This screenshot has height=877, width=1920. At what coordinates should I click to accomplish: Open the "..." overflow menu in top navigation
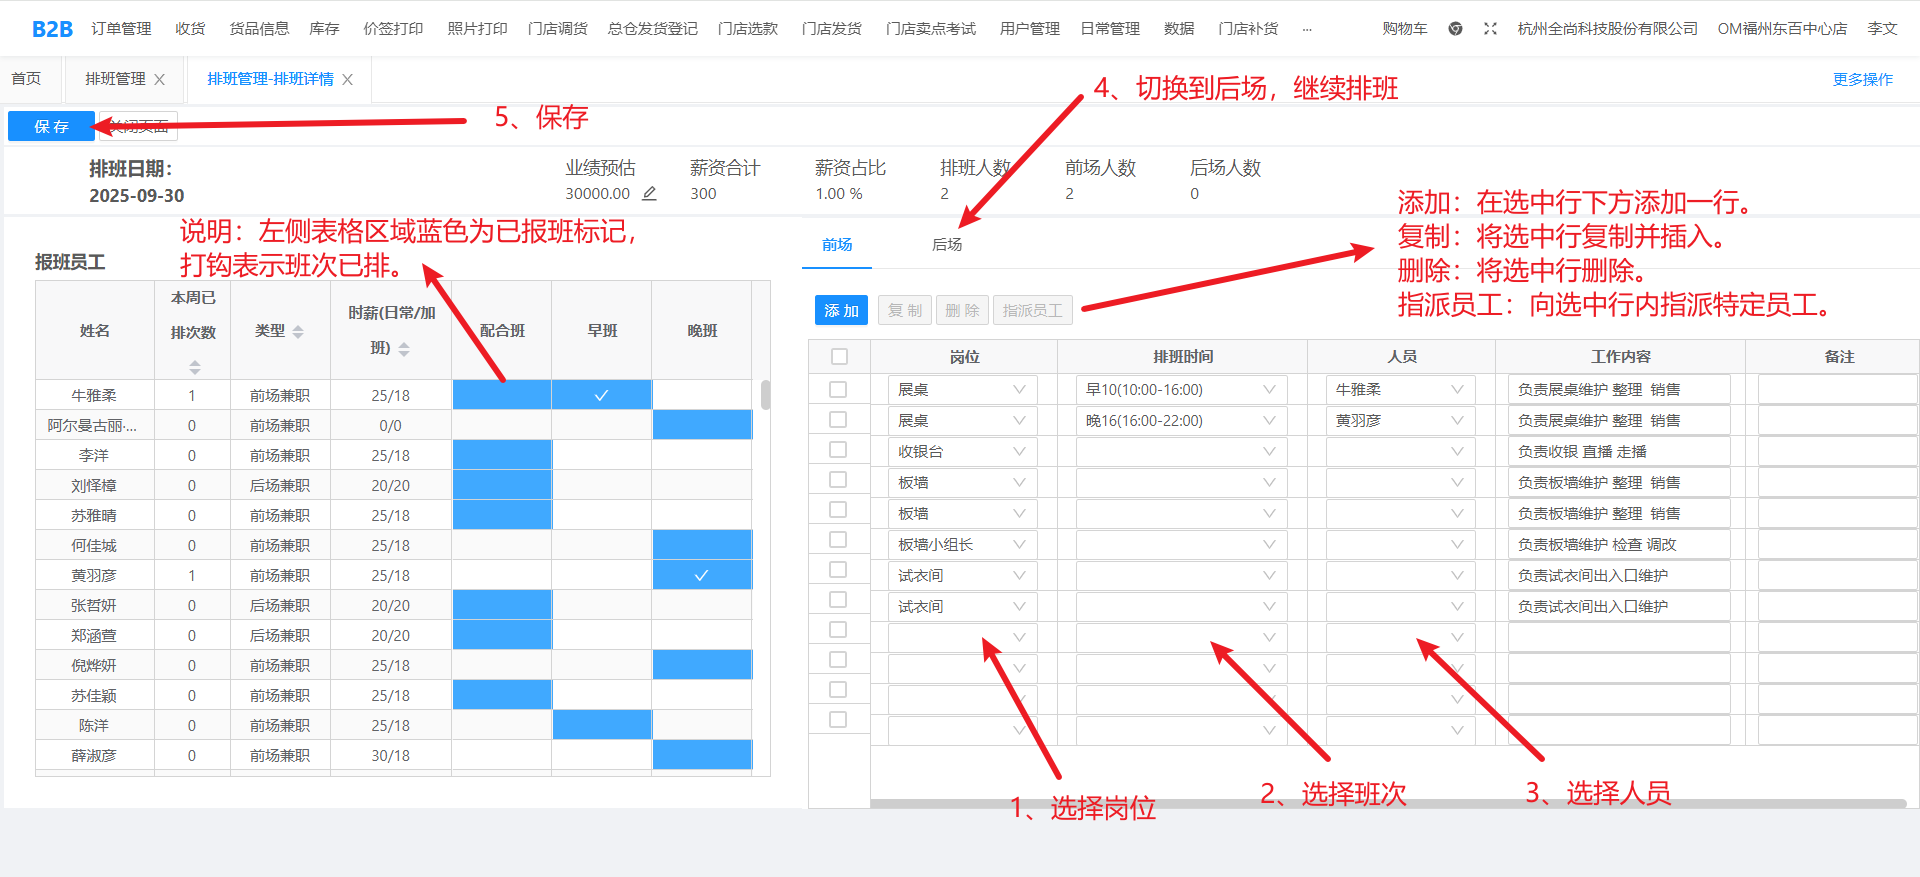(1307, 30)
